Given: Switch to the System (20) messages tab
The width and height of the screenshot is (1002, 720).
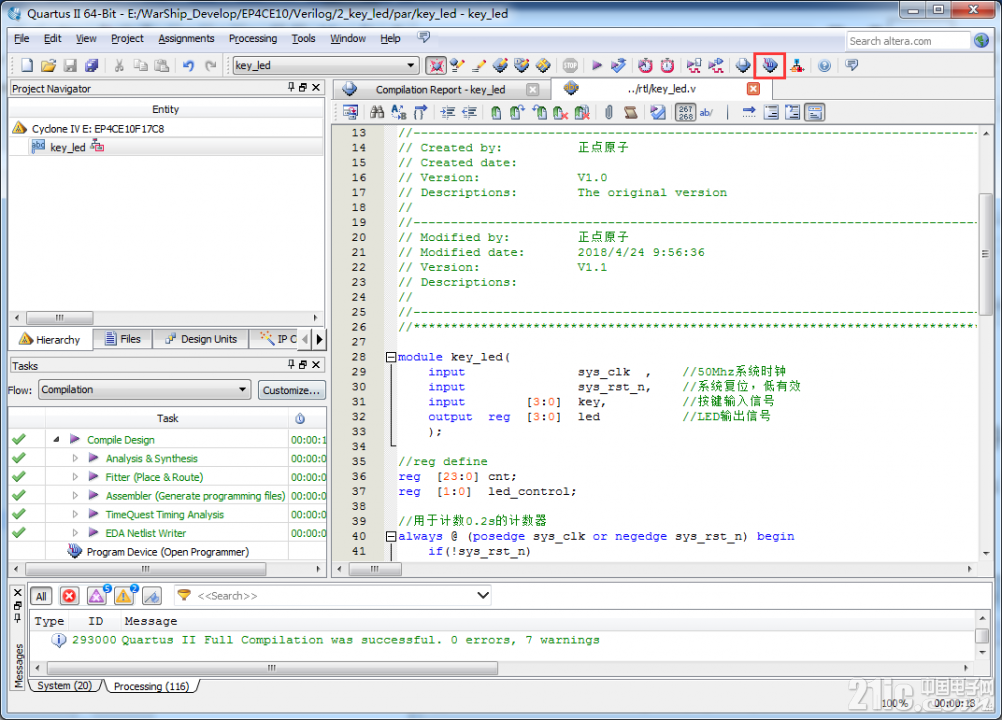Looking at the screenshot, I should 65,686.
